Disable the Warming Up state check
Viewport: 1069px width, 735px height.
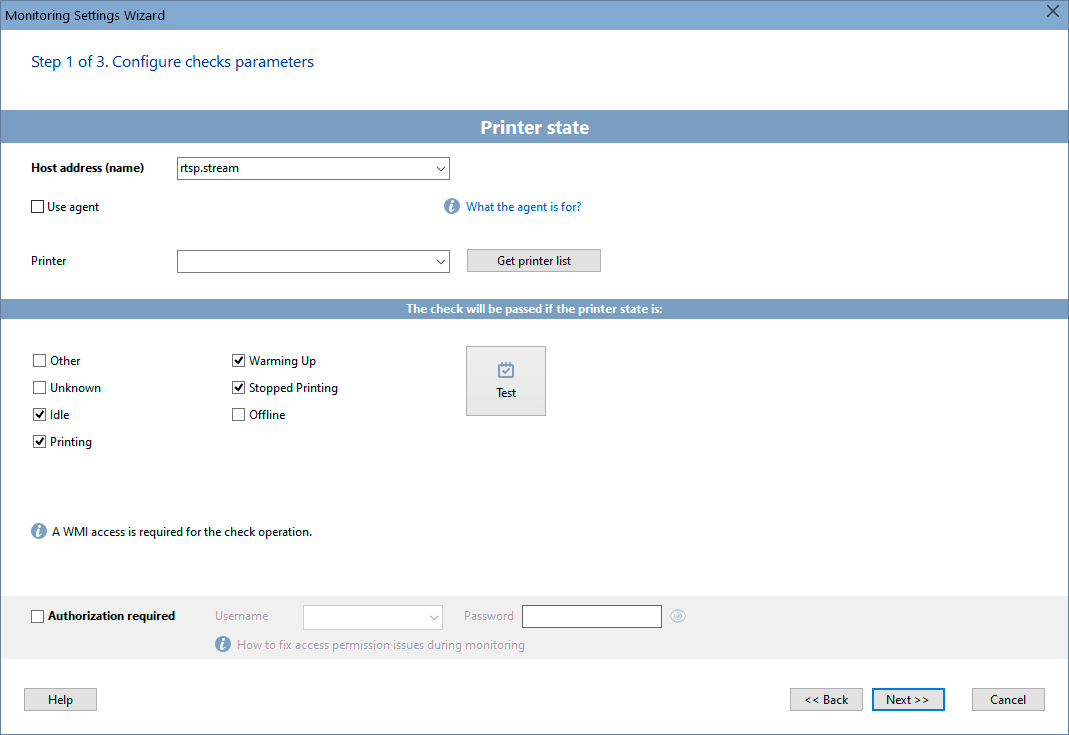point(238,360)
